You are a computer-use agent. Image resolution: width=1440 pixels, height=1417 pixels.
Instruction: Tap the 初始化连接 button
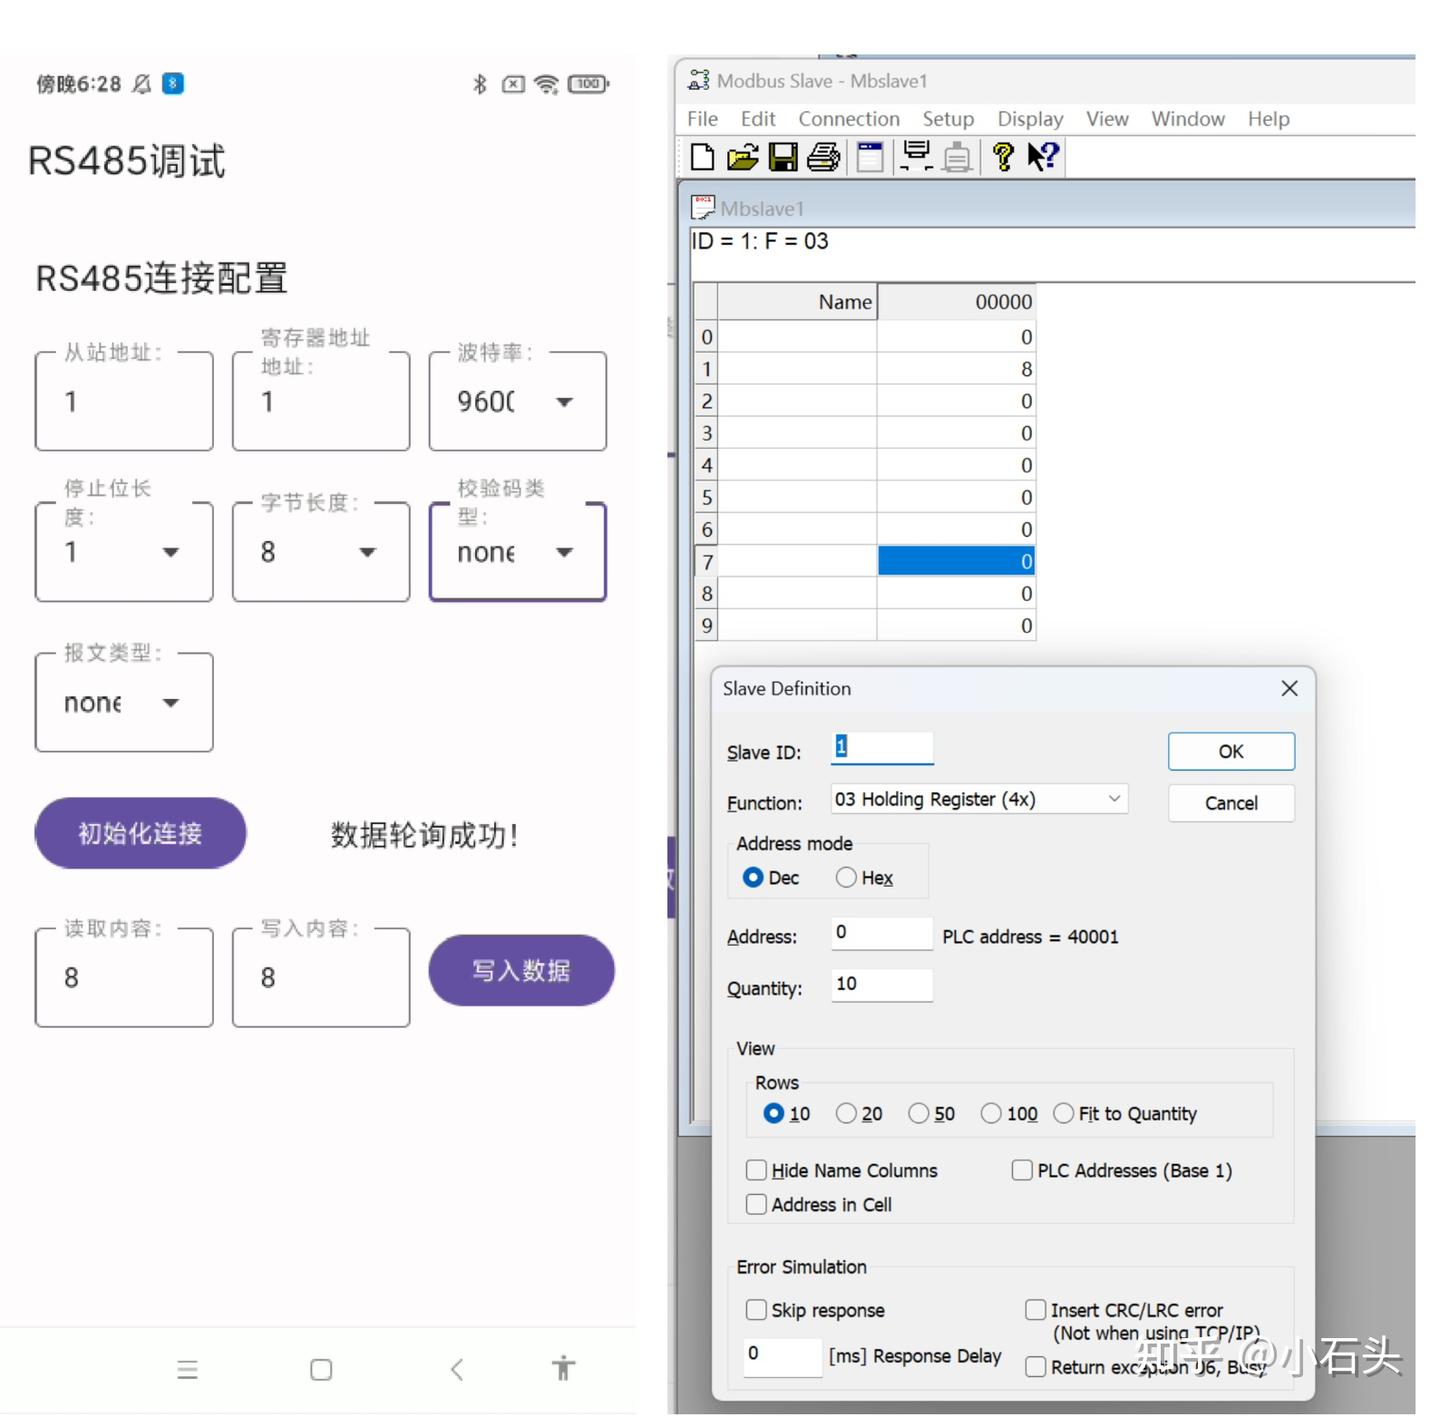click(x=140, y=833)
